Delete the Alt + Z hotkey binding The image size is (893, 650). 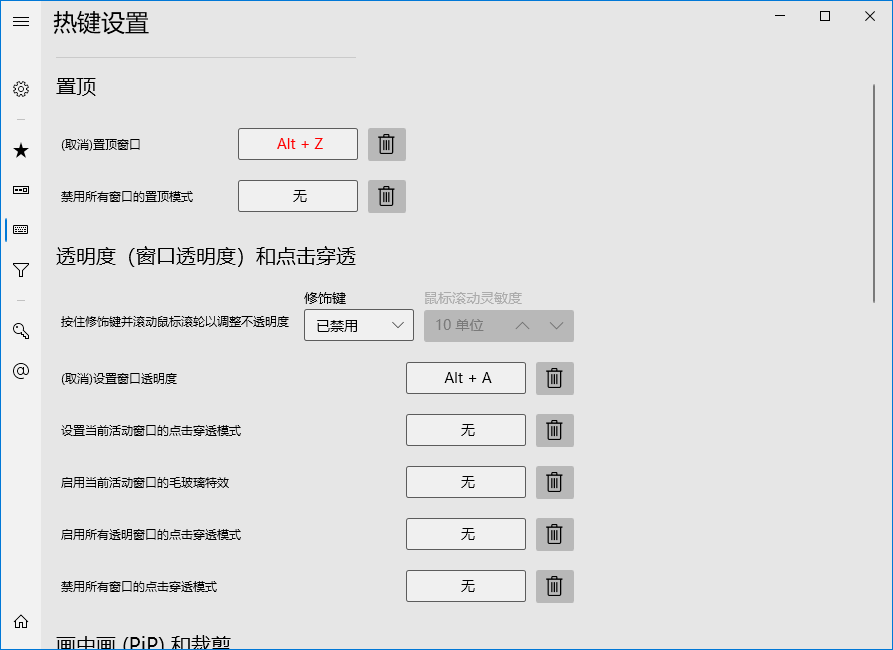(x=387, y=144)
